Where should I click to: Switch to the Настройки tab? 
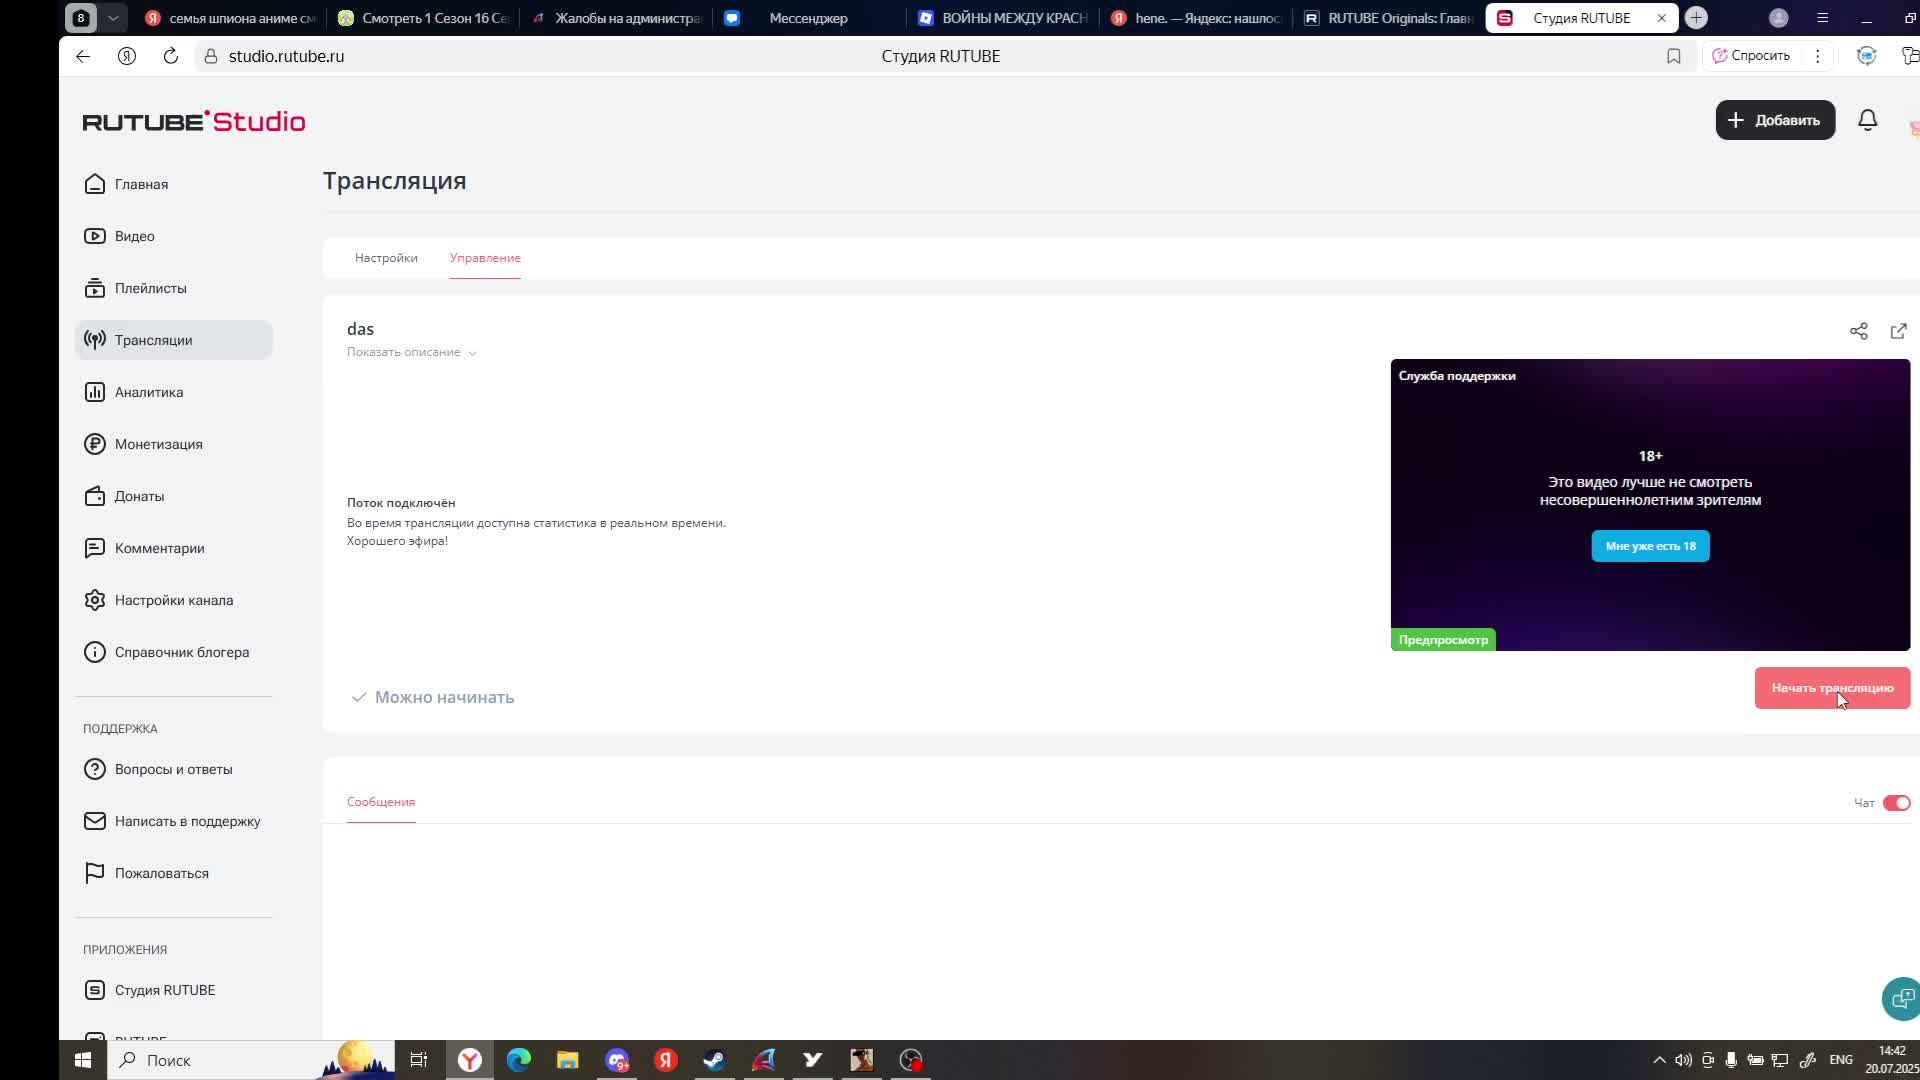[x=386, y=258]
